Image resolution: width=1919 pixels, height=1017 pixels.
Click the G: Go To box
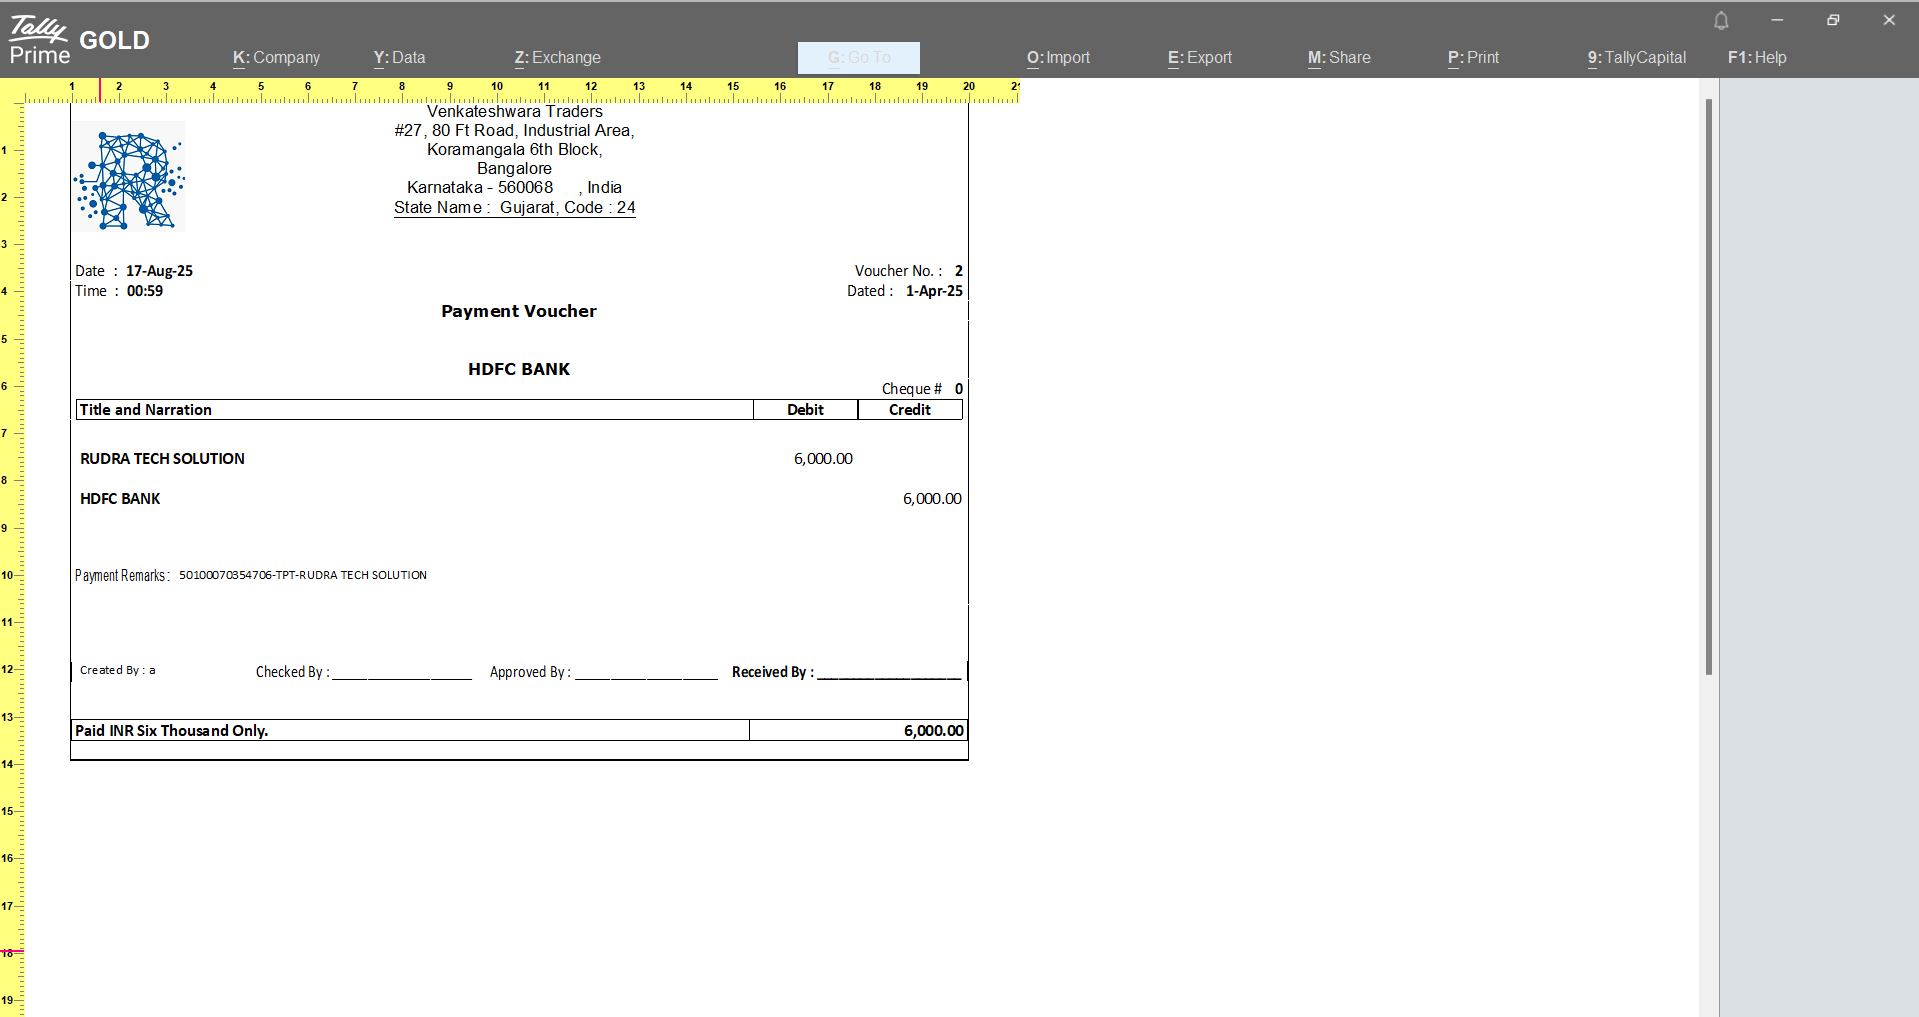click(858, 58)
